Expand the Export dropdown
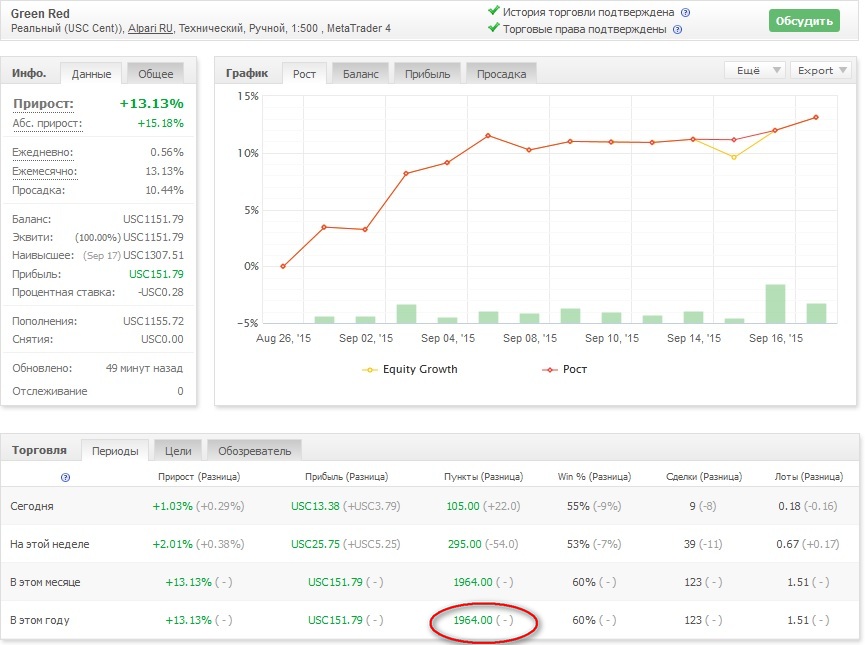 pos(821,71)
